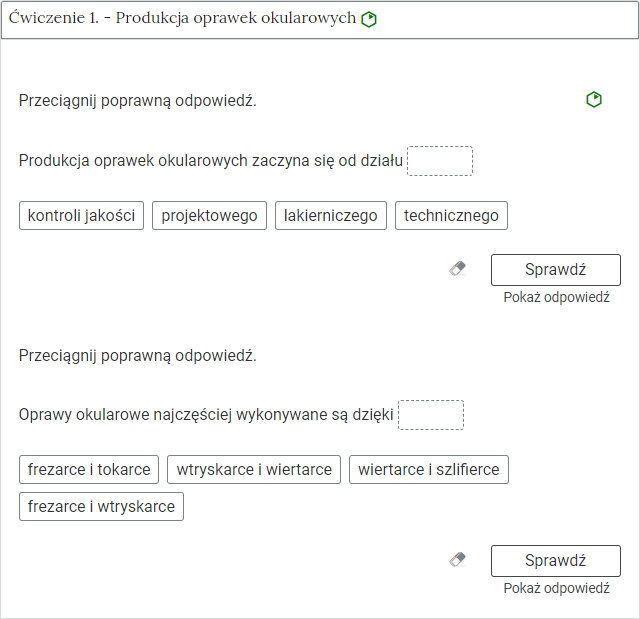Click the sentence 'Oprawy okularowe najczęściej wykonywane są dzięki'

pyautogui.click(x=206, y=415)
